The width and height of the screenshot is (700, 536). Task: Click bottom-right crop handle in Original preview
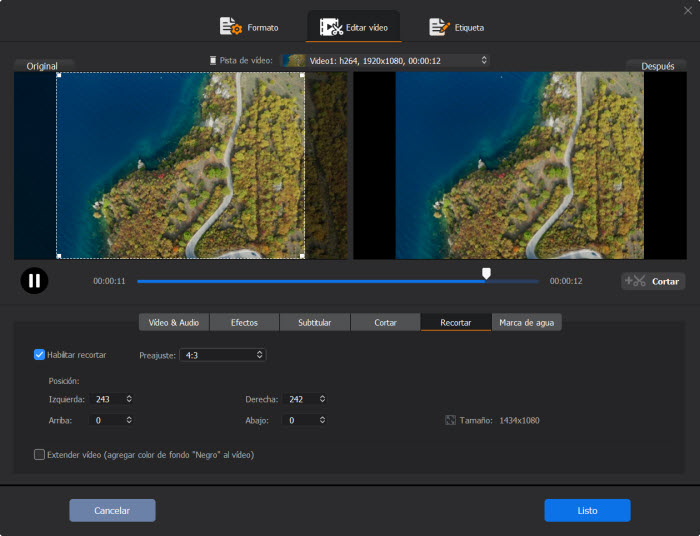302,256
